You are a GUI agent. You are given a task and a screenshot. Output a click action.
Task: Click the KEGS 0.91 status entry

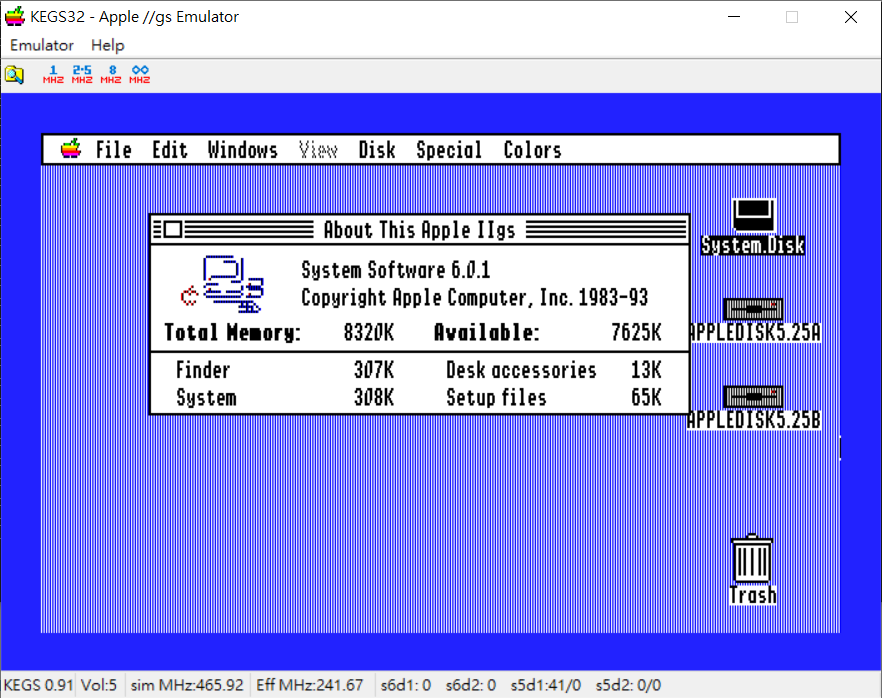pyautogui.click(x=38, y=685)
